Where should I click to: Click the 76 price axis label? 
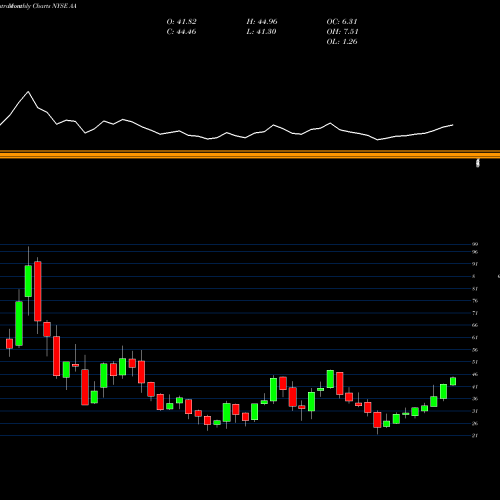coord(475,301)
